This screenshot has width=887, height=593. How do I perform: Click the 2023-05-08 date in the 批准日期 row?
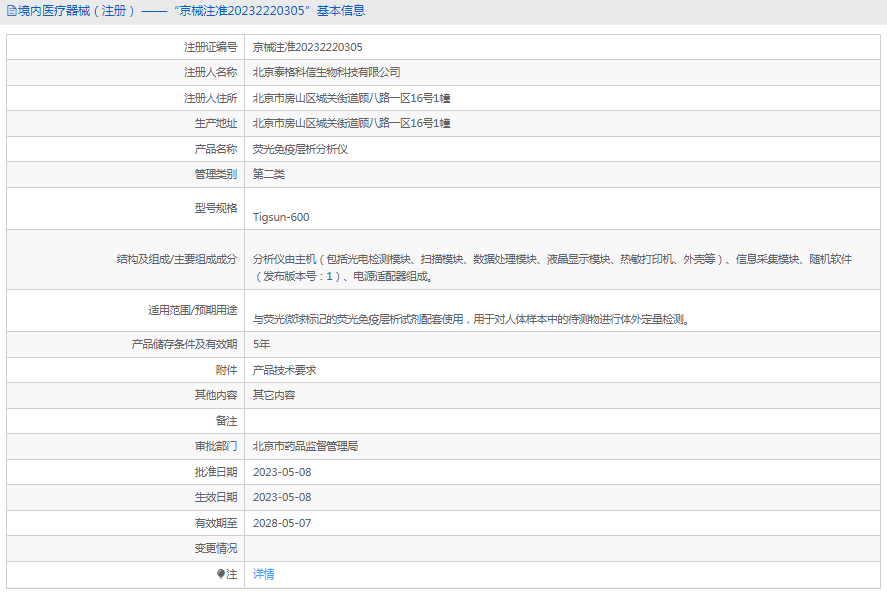(x=282, y=472)
